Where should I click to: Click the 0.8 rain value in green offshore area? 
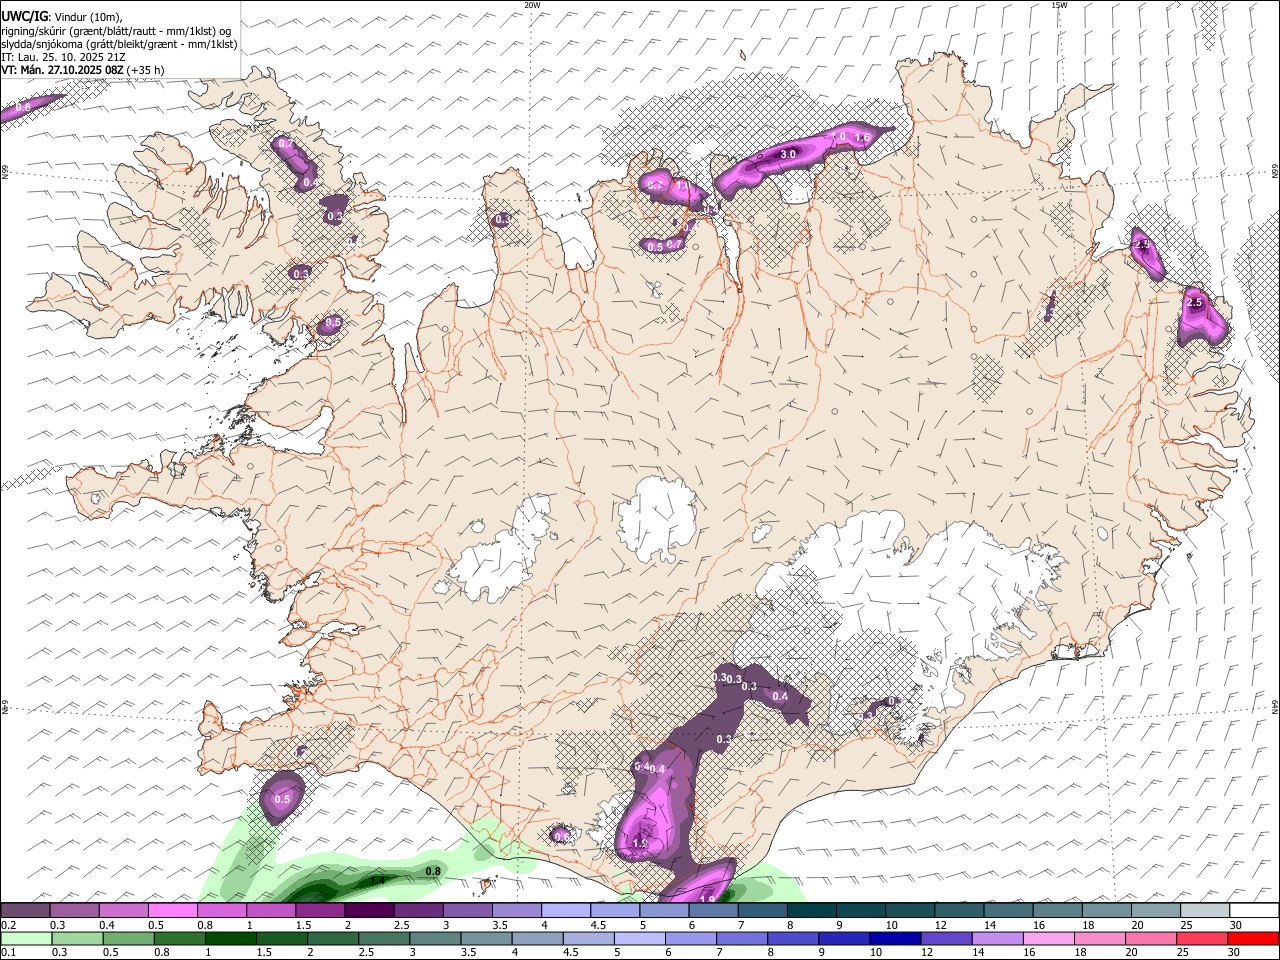coord(433,872)
